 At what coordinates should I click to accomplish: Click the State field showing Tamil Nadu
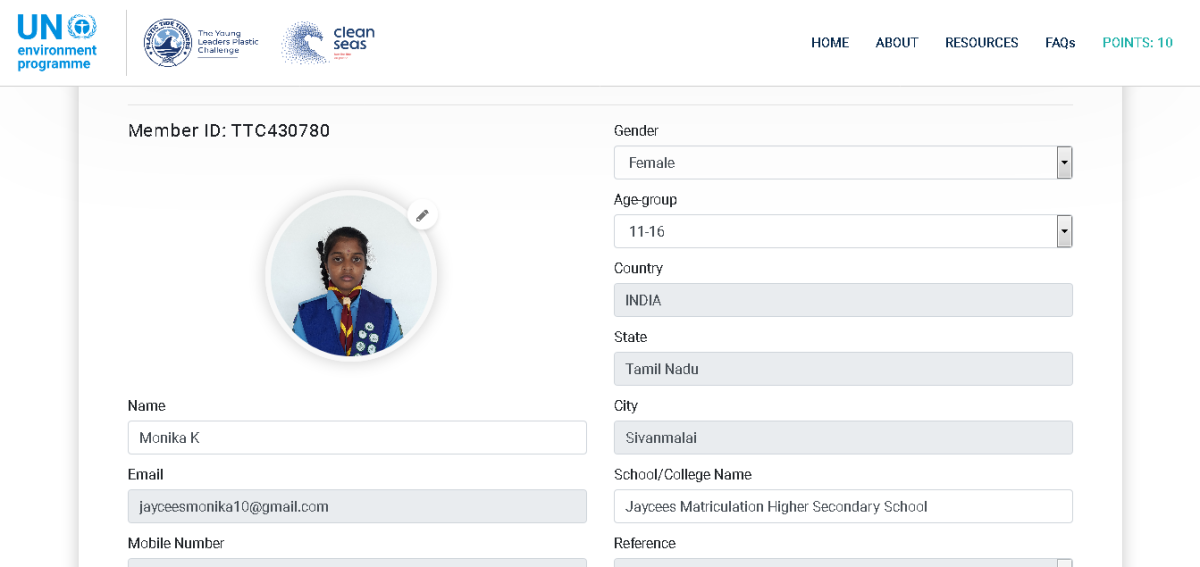[843, 369]
